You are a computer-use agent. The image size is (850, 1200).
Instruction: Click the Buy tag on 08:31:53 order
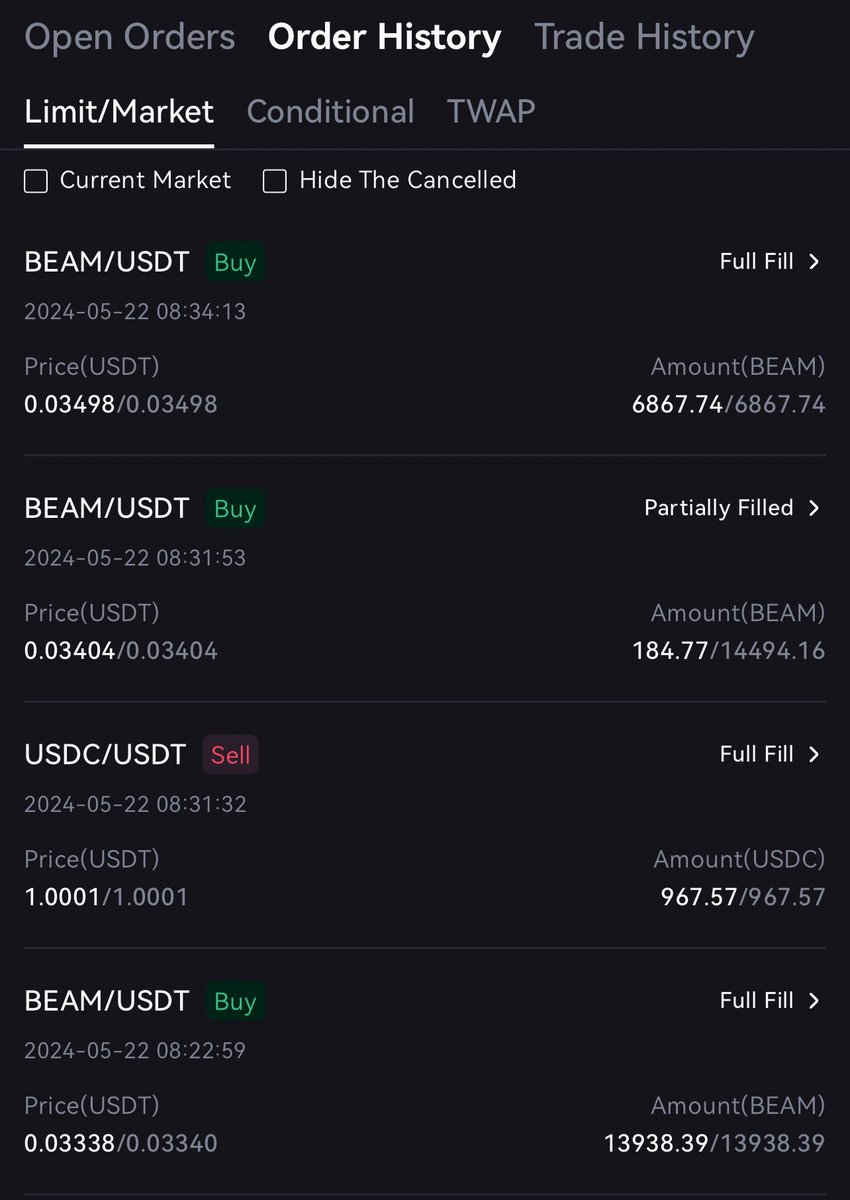point(235,509)
